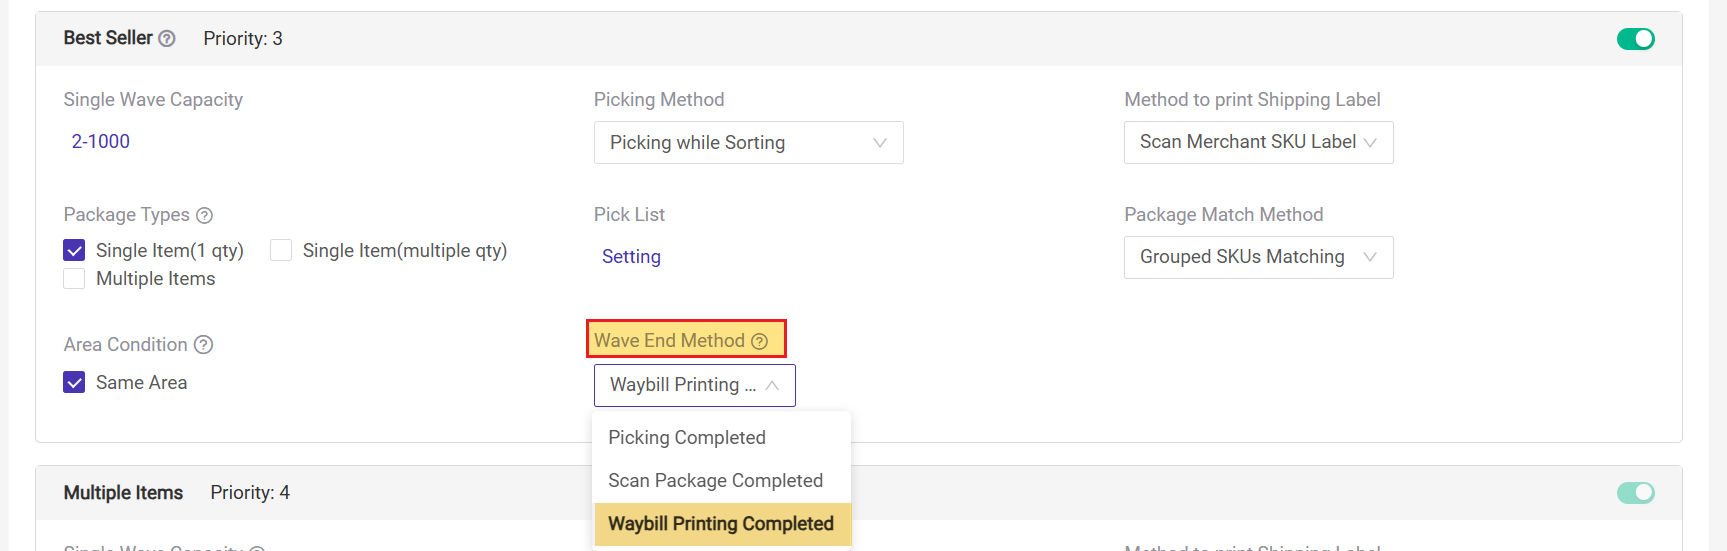Open the Pick List Setting link

pyautogui.click(x=631, y=257)
